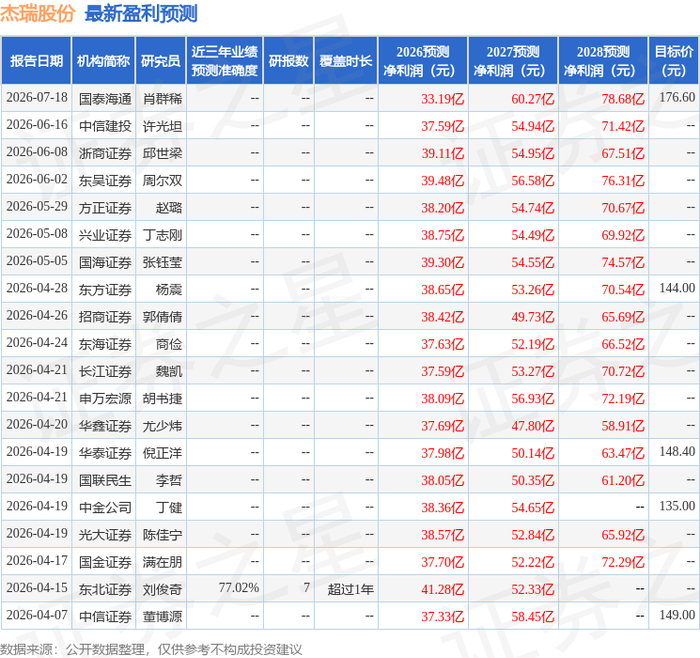
Task: Click the 54.74亿 profit value
Action: coord(533,208)
